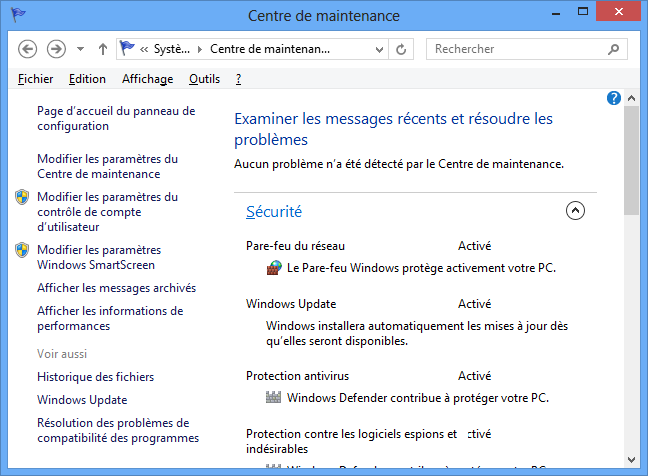Click the title bar flag icon

18,14
